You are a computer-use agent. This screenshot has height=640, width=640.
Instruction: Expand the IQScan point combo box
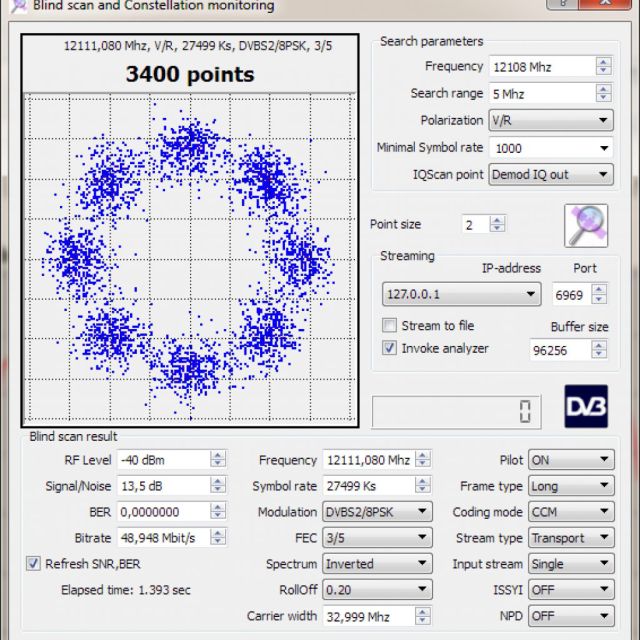pyautogui.click(x=550, y=175)
